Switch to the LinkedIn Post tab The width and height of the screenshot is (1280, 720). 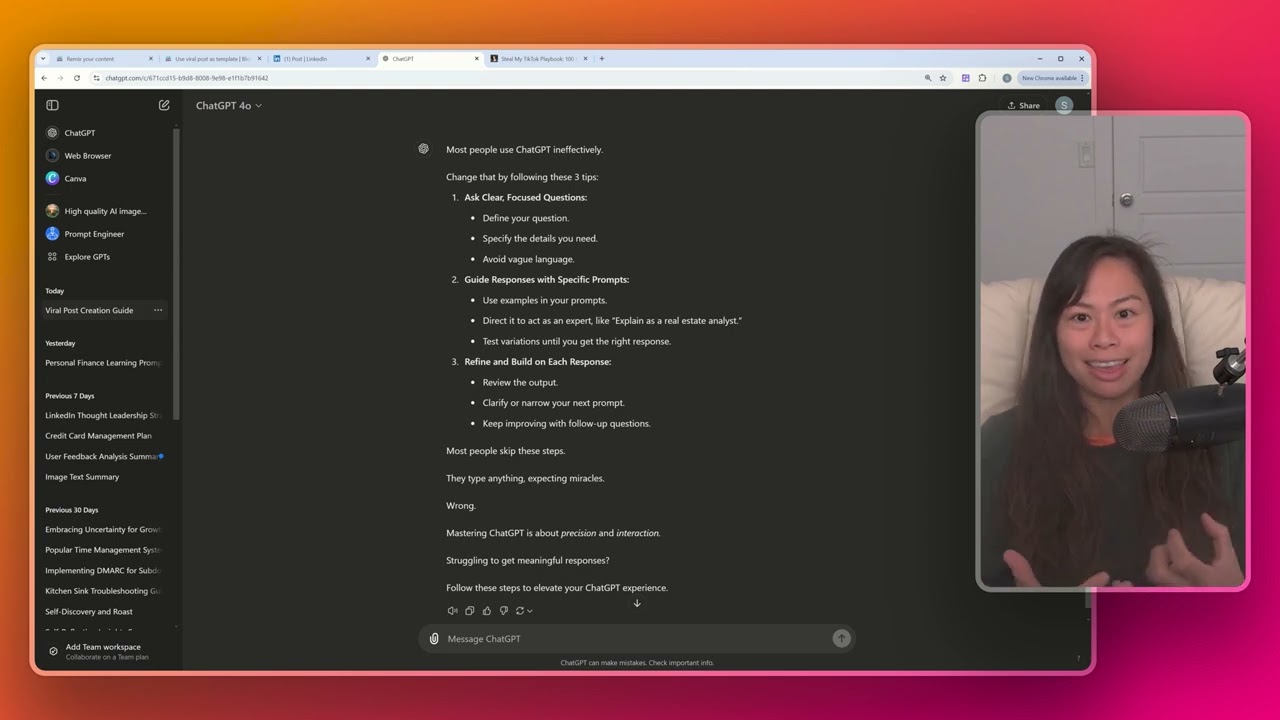(x=322, y=59)
